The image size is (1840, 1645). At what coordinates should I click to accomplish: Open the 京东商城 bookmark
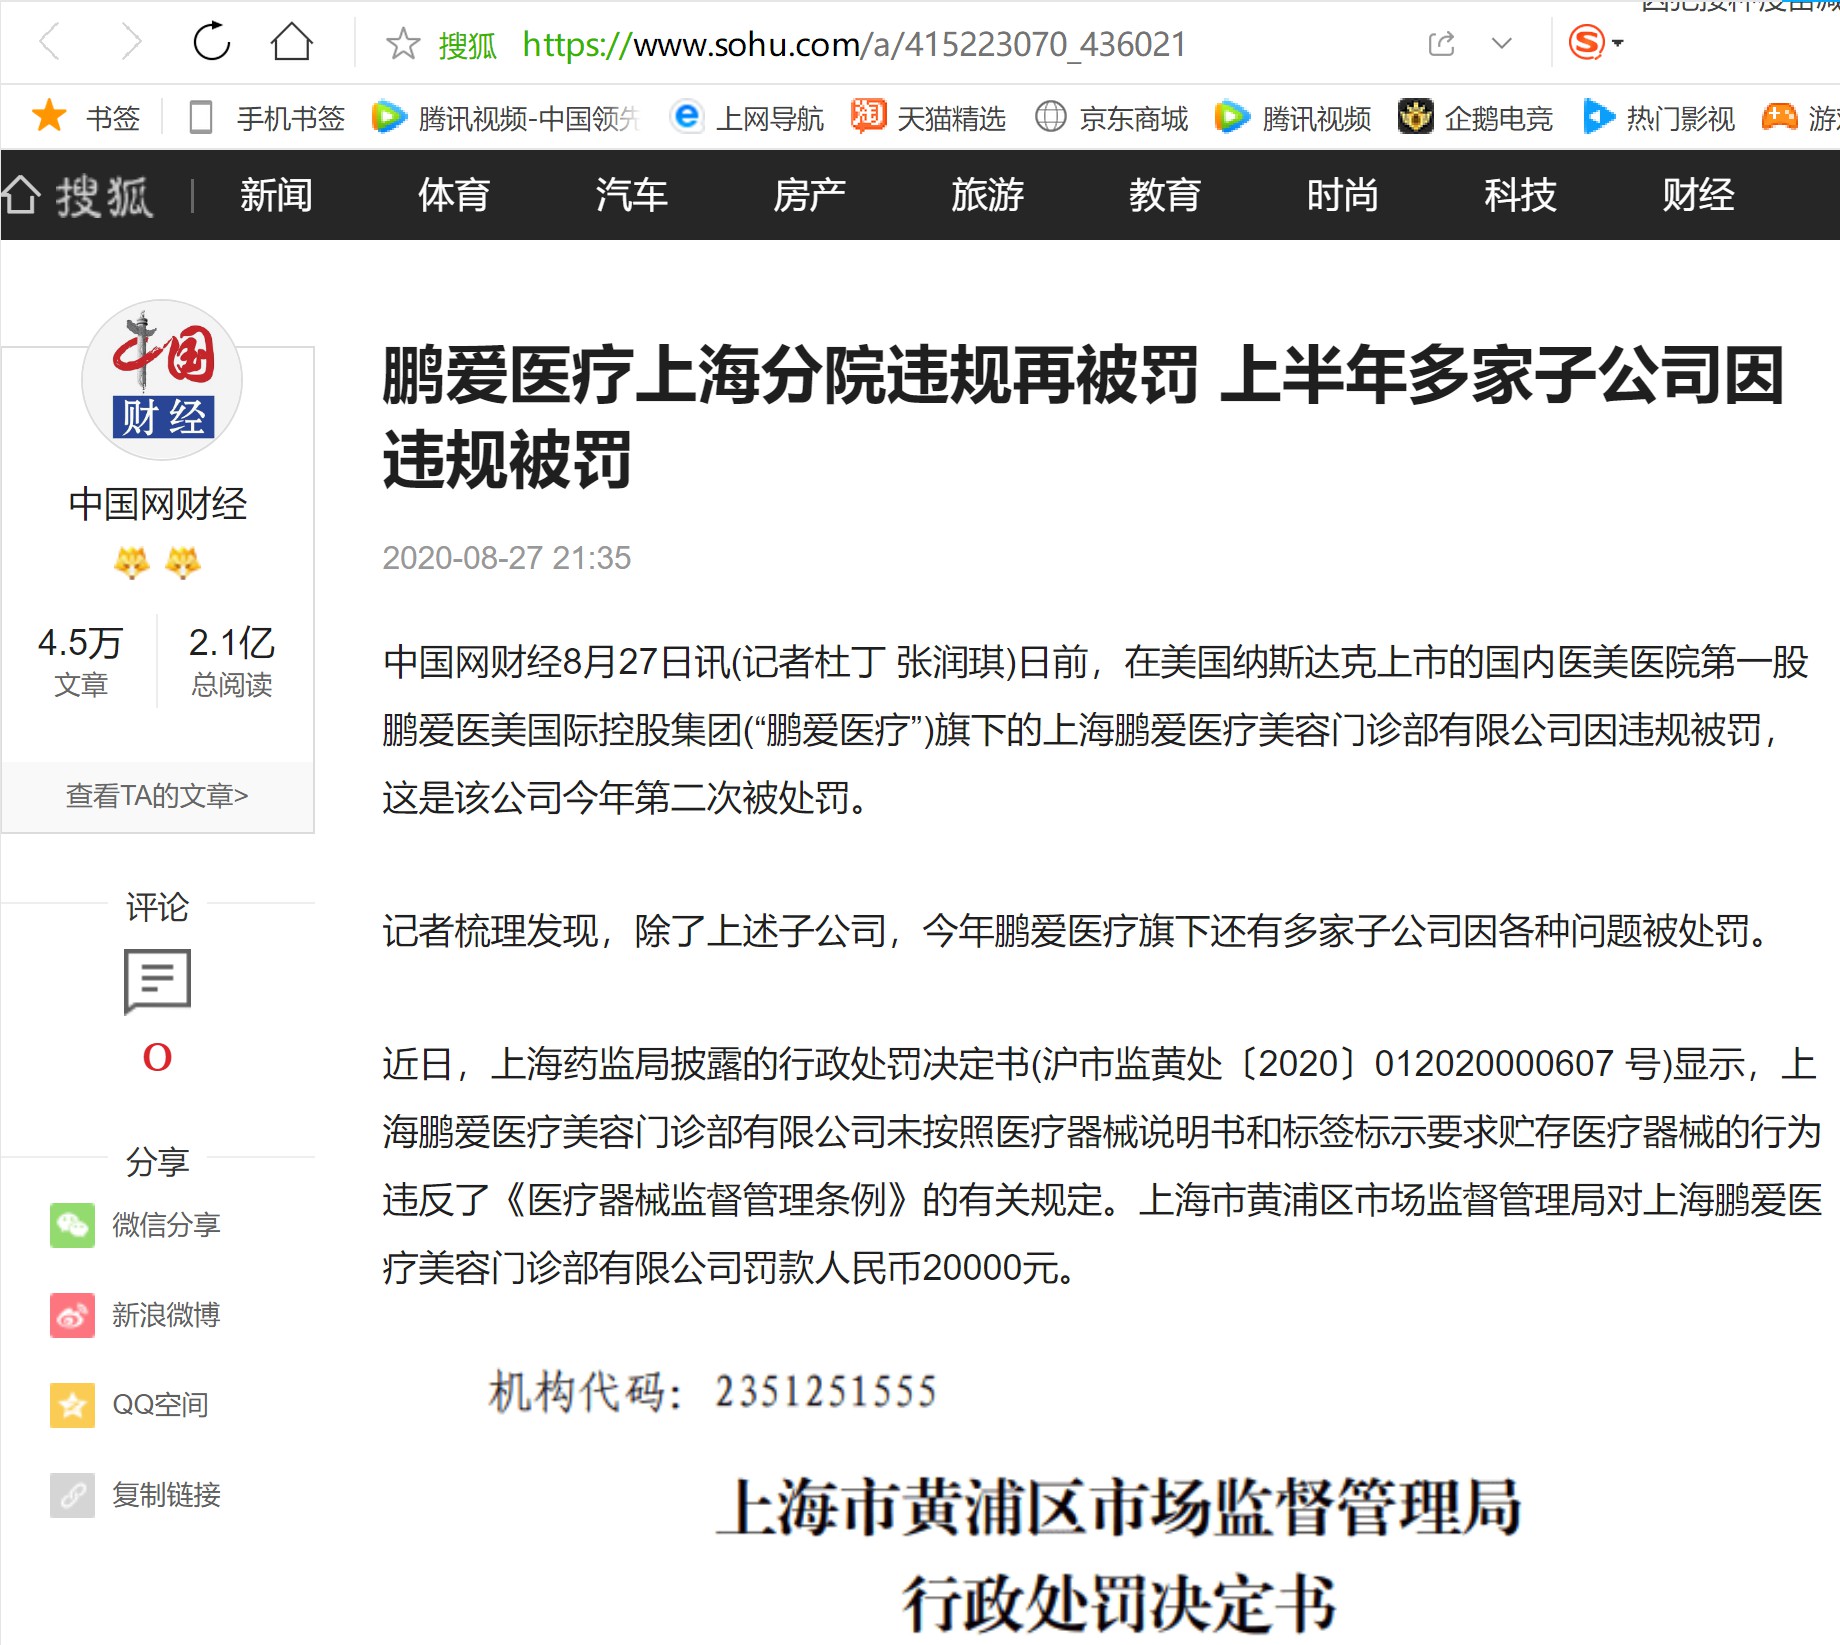pyautogui.click(x=1111, y=118)
